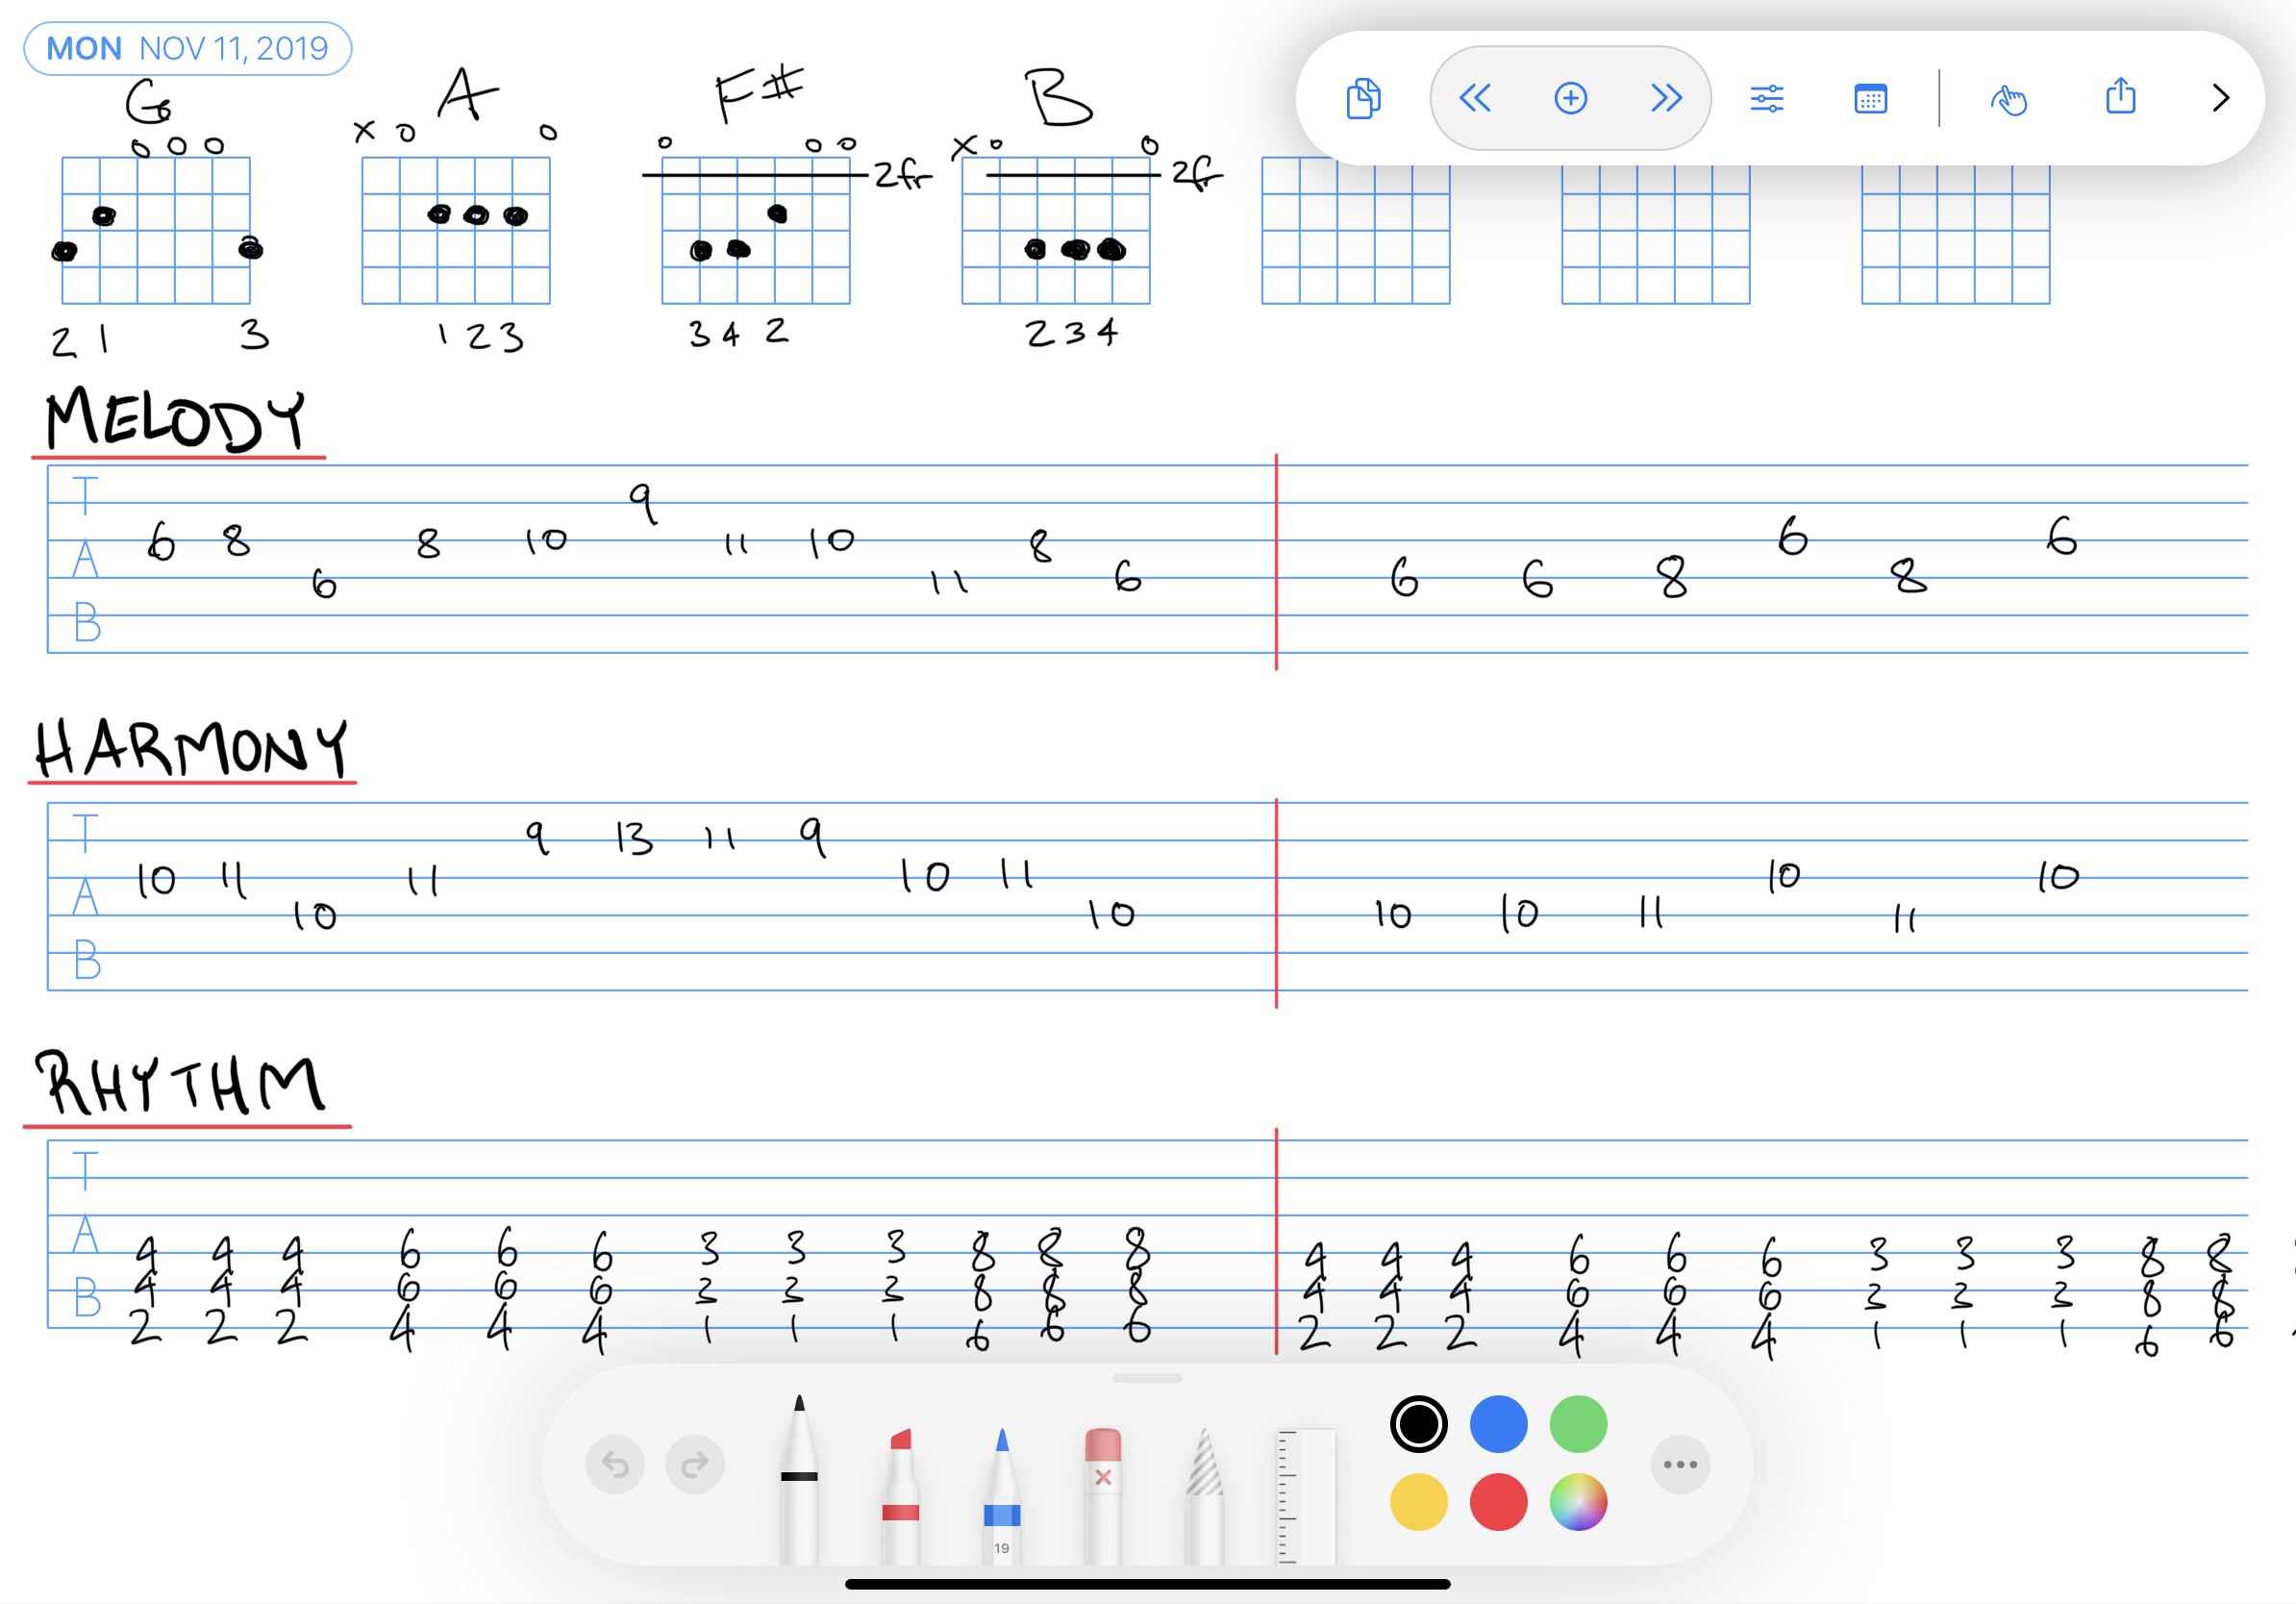This screenshot has width=2296, height=1604.
Task: Go to next page with double-right arrows
Action: (x=1666, y=98)
